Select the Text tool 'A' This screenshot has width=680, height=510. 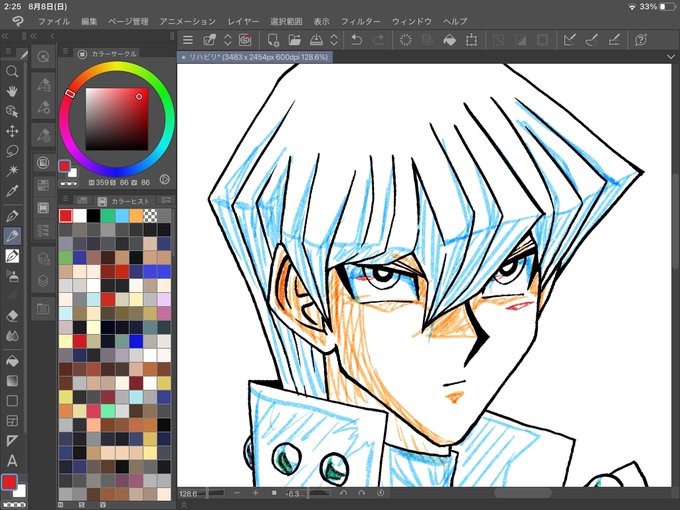pyautogui.click(x=12, y=461)
